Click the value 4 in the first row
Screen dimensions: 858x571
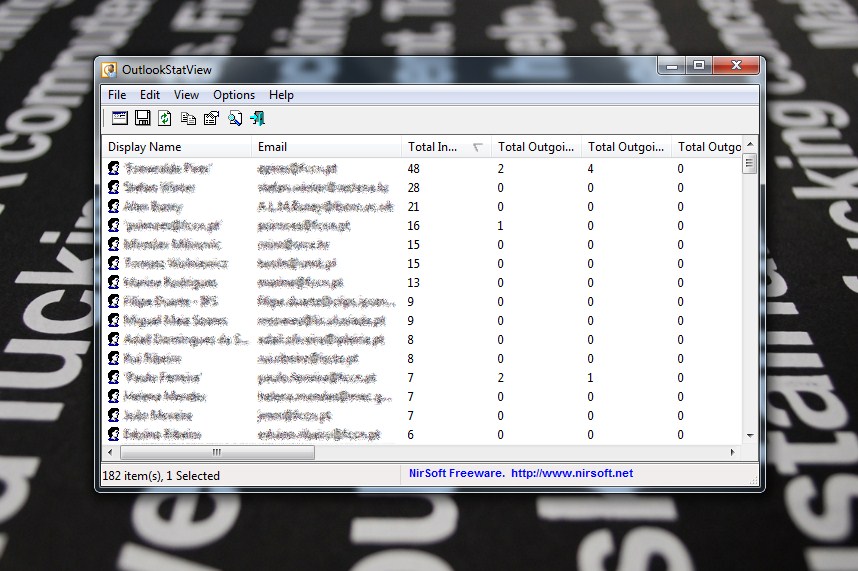[590, 168]
